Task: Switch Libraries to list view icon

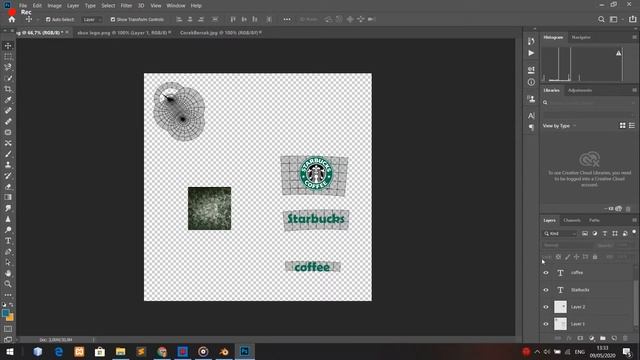Action: click(632, 126)
